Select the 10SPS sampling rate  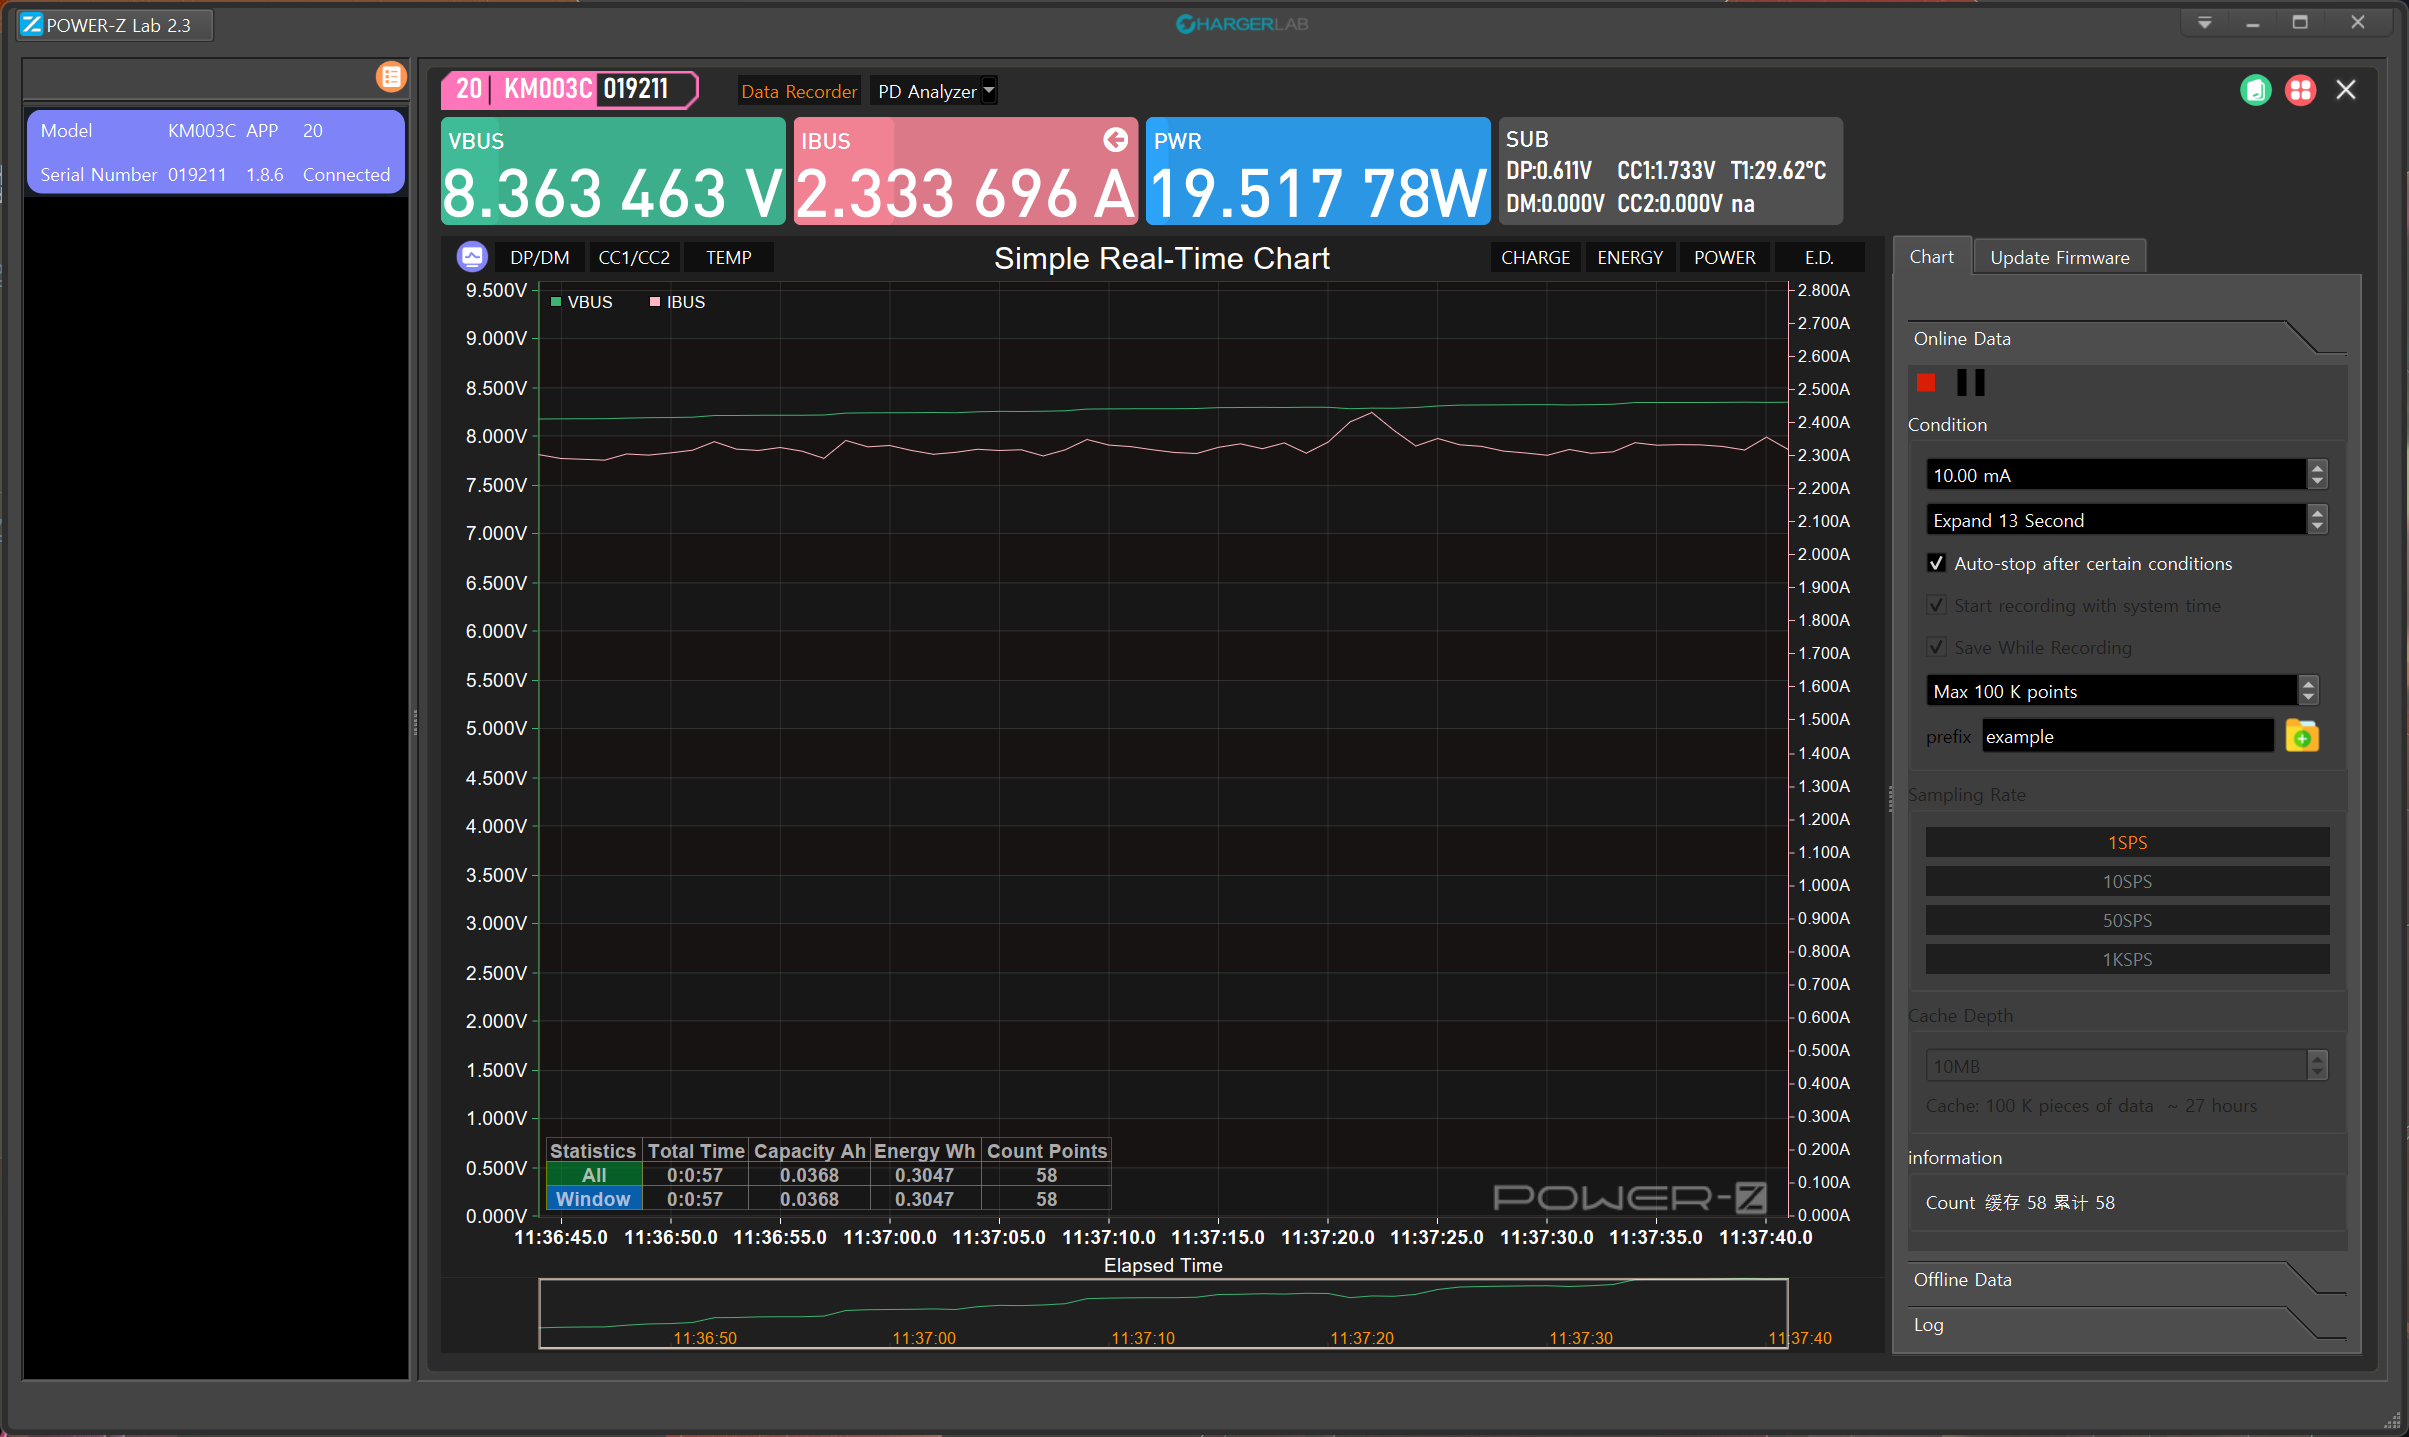(x=2126, y=881)
